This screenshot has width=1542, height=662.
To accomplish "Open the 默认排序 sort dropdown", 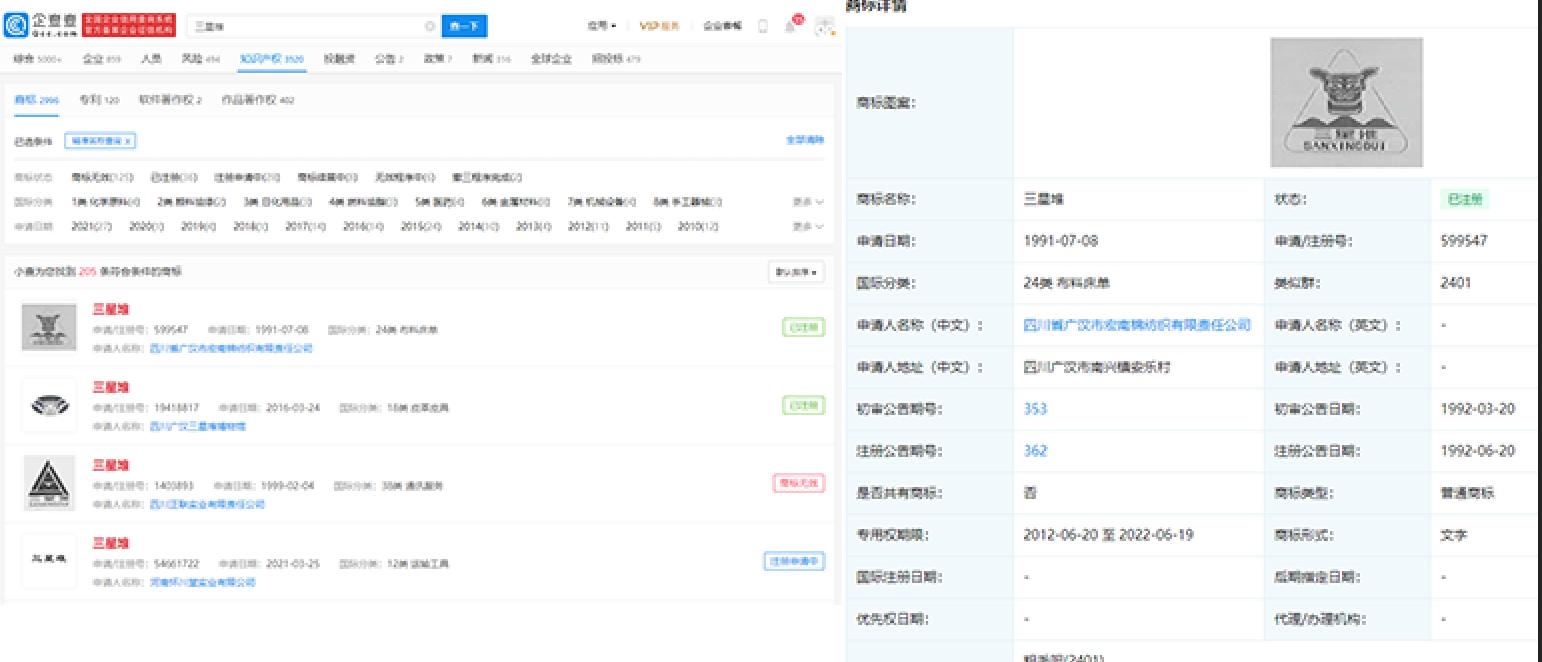I will point(796,272).
